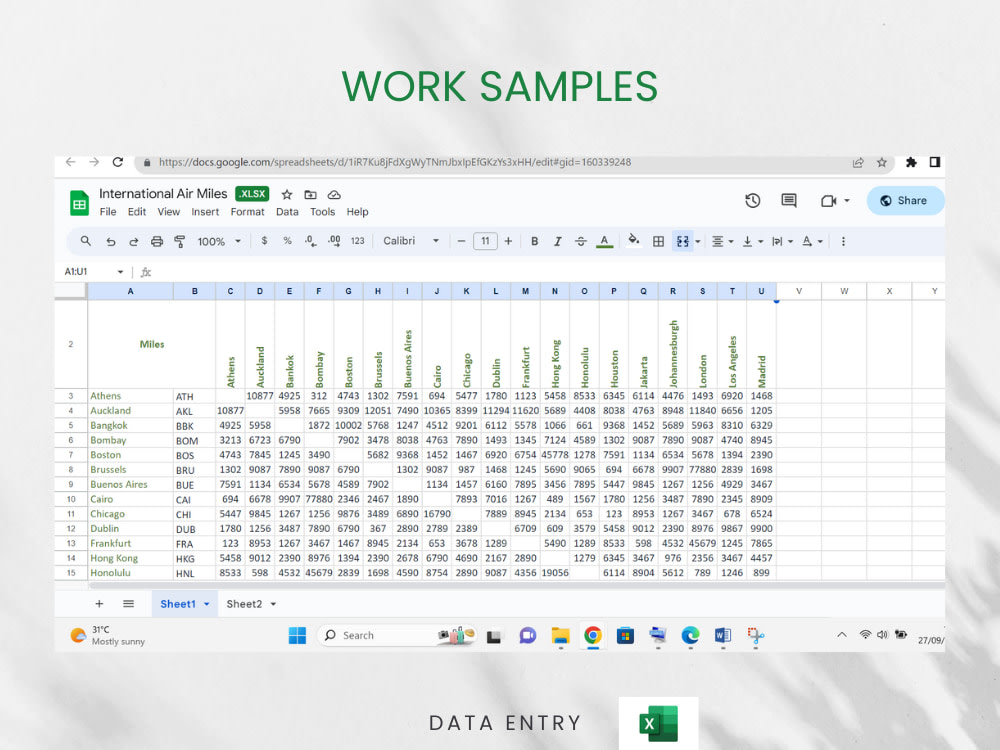This screenshot has height=750, width=1000.
Task: Open the File menu
Action: tap(108, 212)
